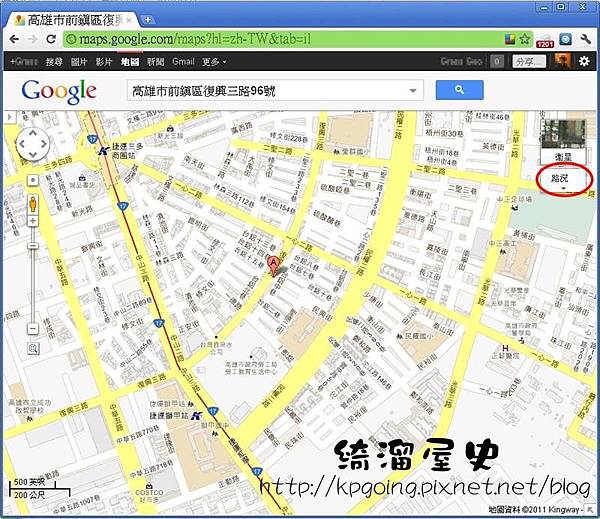Click the COSTCO shopping icon
This screenshot has width=600, height=519.
pos(149,486)
